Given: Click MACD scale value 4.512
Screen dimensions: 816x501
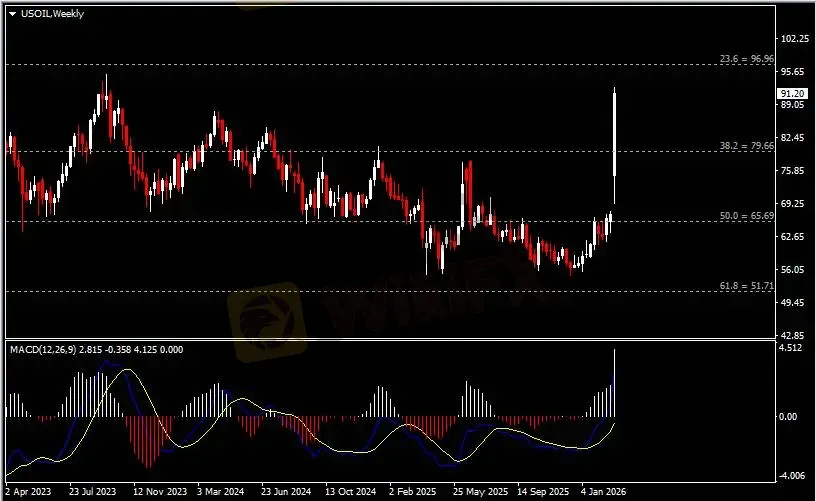Looking at the screenshot, I should click(790, 348).
